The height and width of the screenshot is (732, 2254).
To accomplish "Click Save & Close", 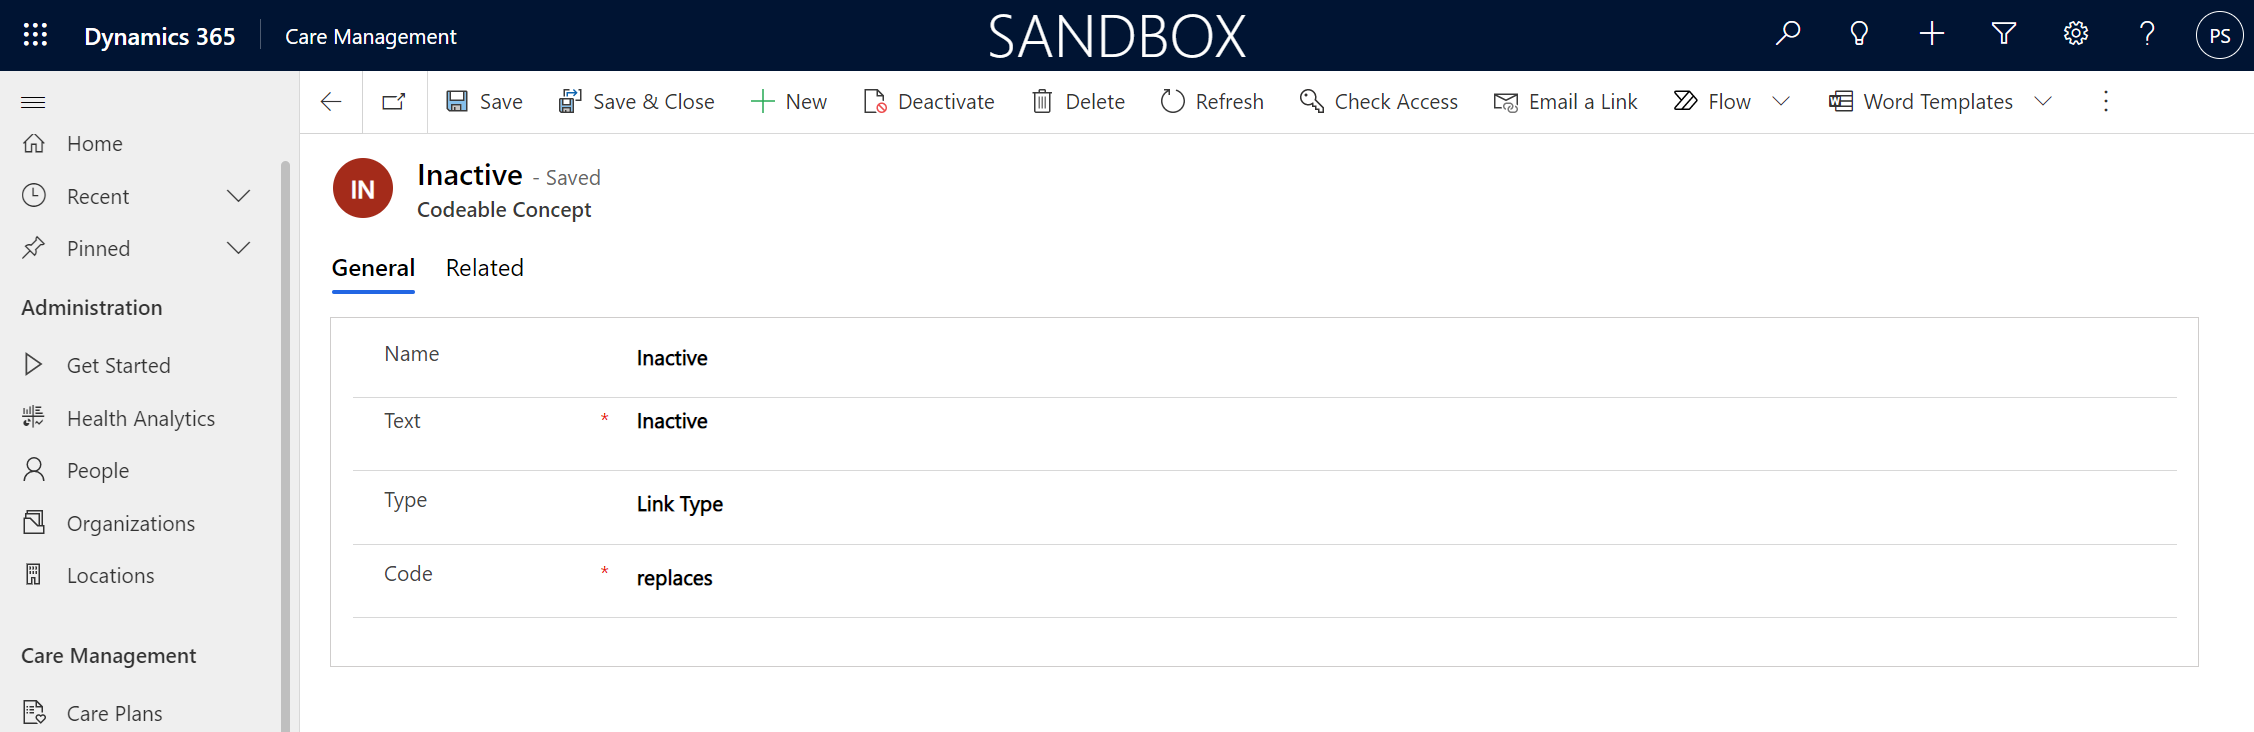I will (x=636, y=101).
